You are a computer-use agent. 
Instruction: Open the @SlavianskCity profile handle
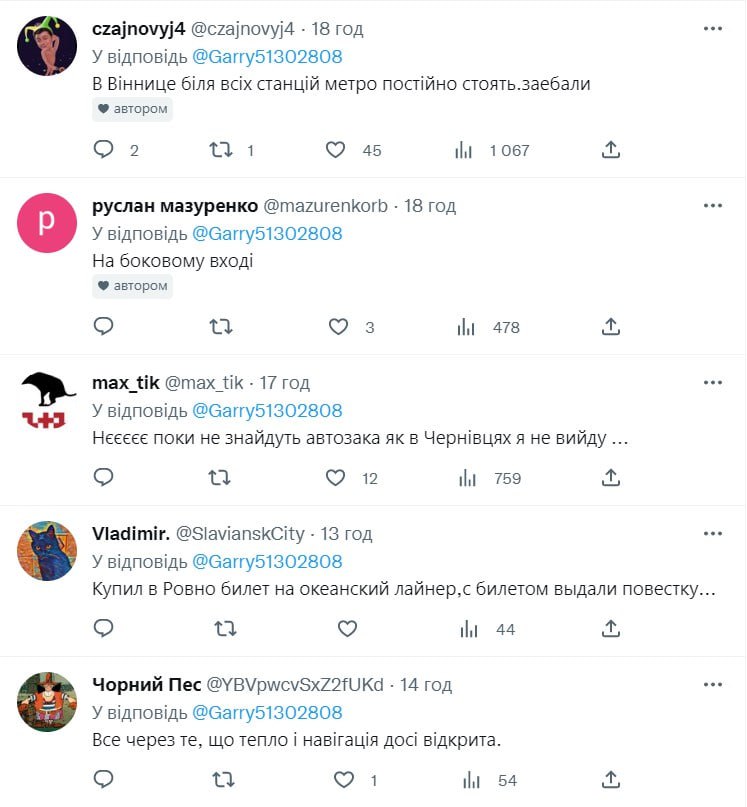pyautogui.click(x=240, y=534)
